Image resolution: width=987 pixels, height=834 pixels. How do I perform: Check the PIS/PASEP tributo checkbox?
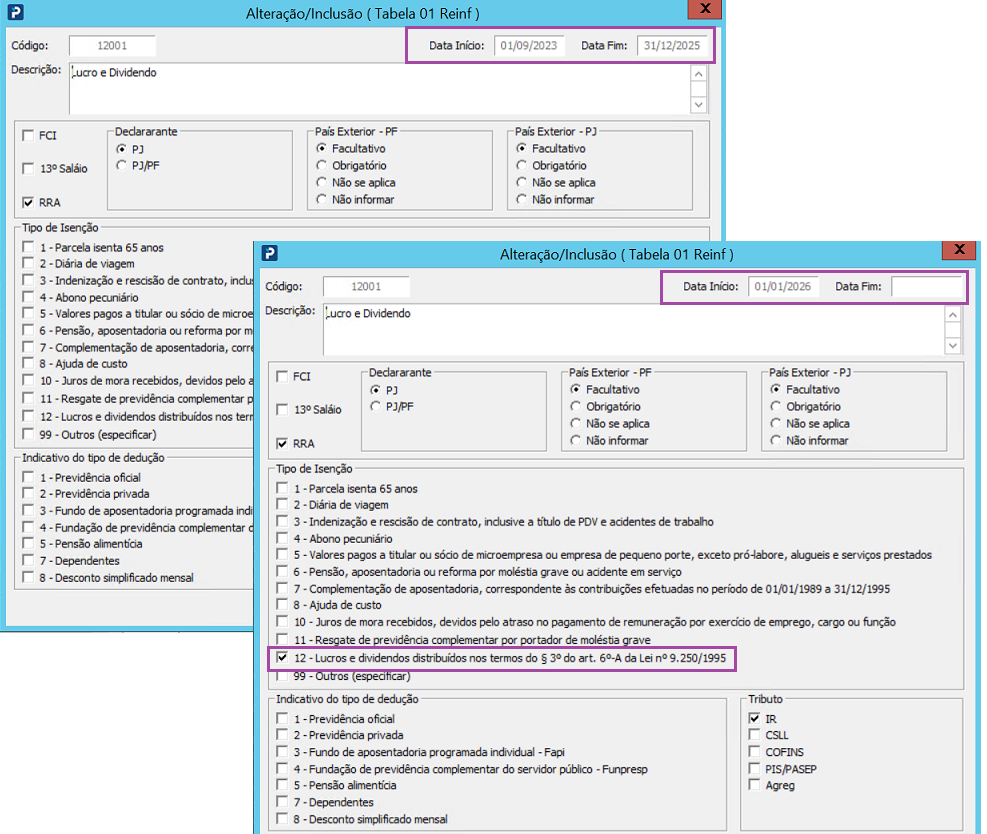(x=754, y=769)
